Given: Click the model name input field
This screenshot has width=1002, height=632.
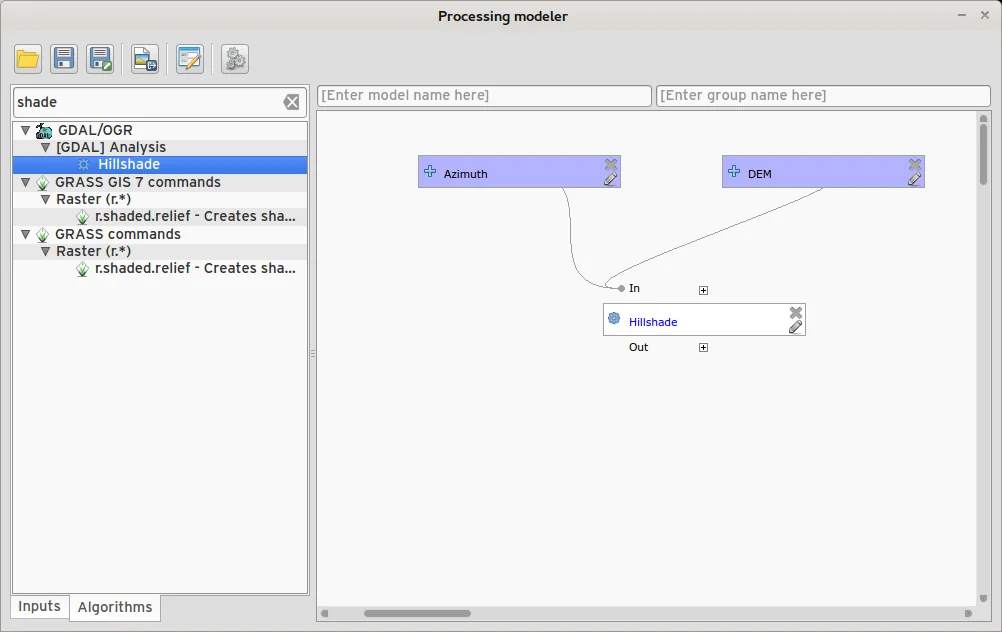Looking at the screenshot, I should click(x=484, y=95).
